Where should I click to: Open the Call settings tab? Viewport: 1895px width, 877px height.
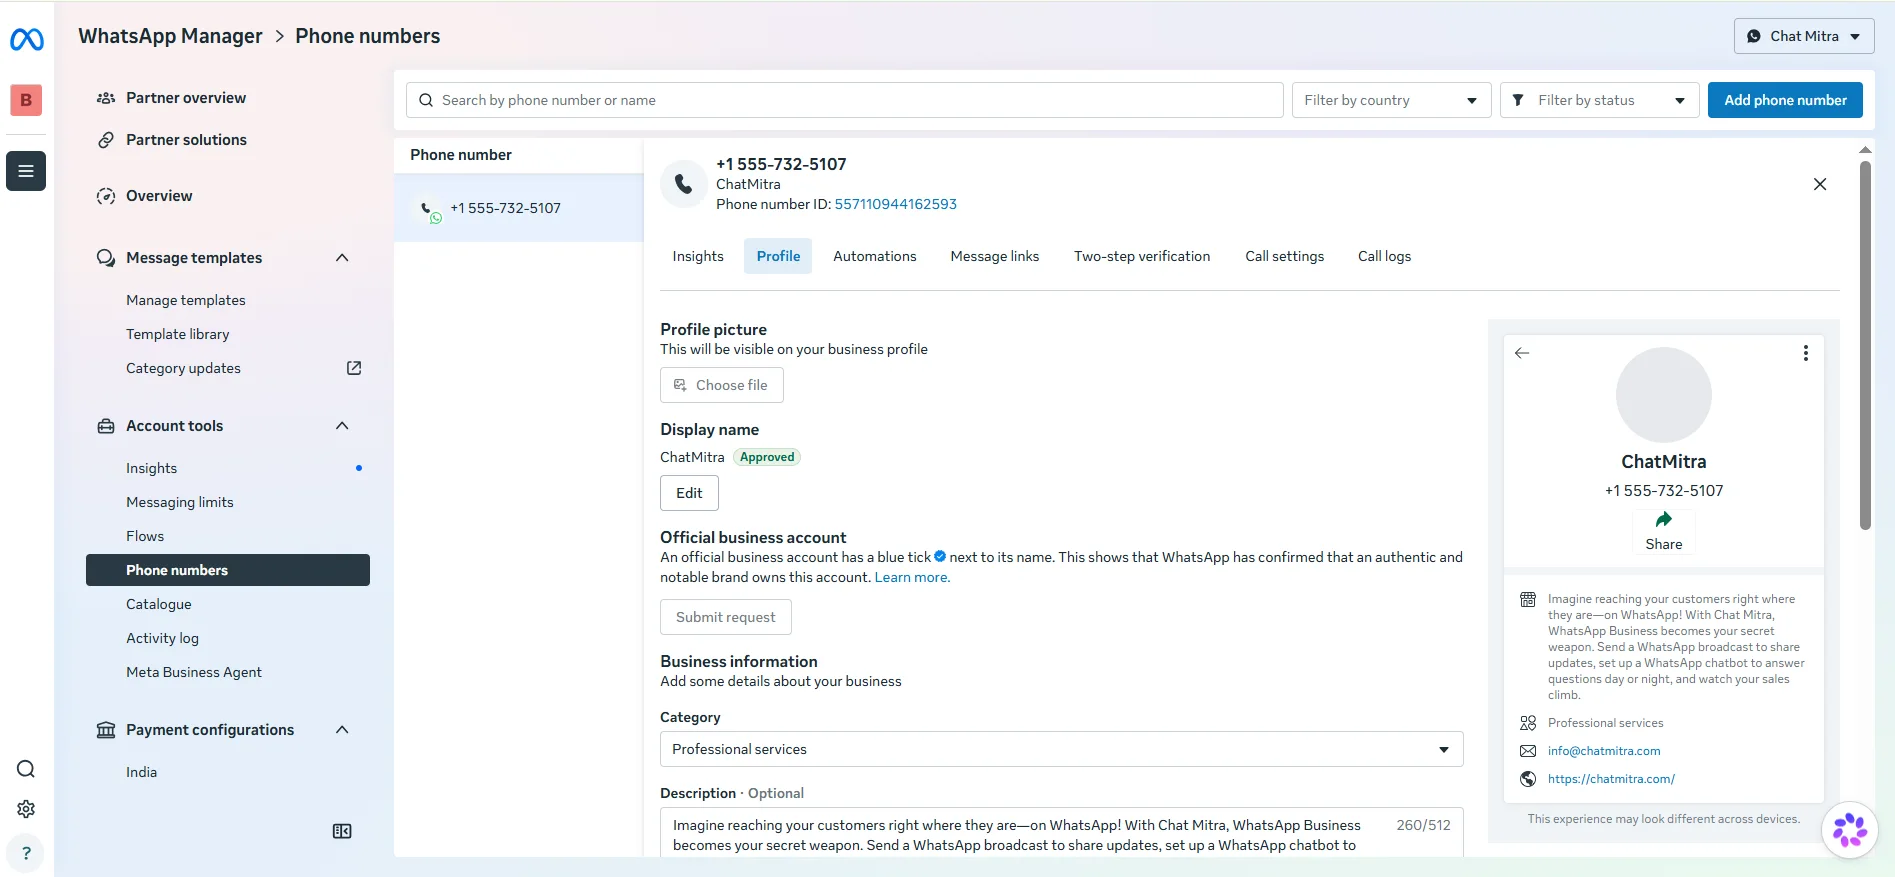(1284, 256)
